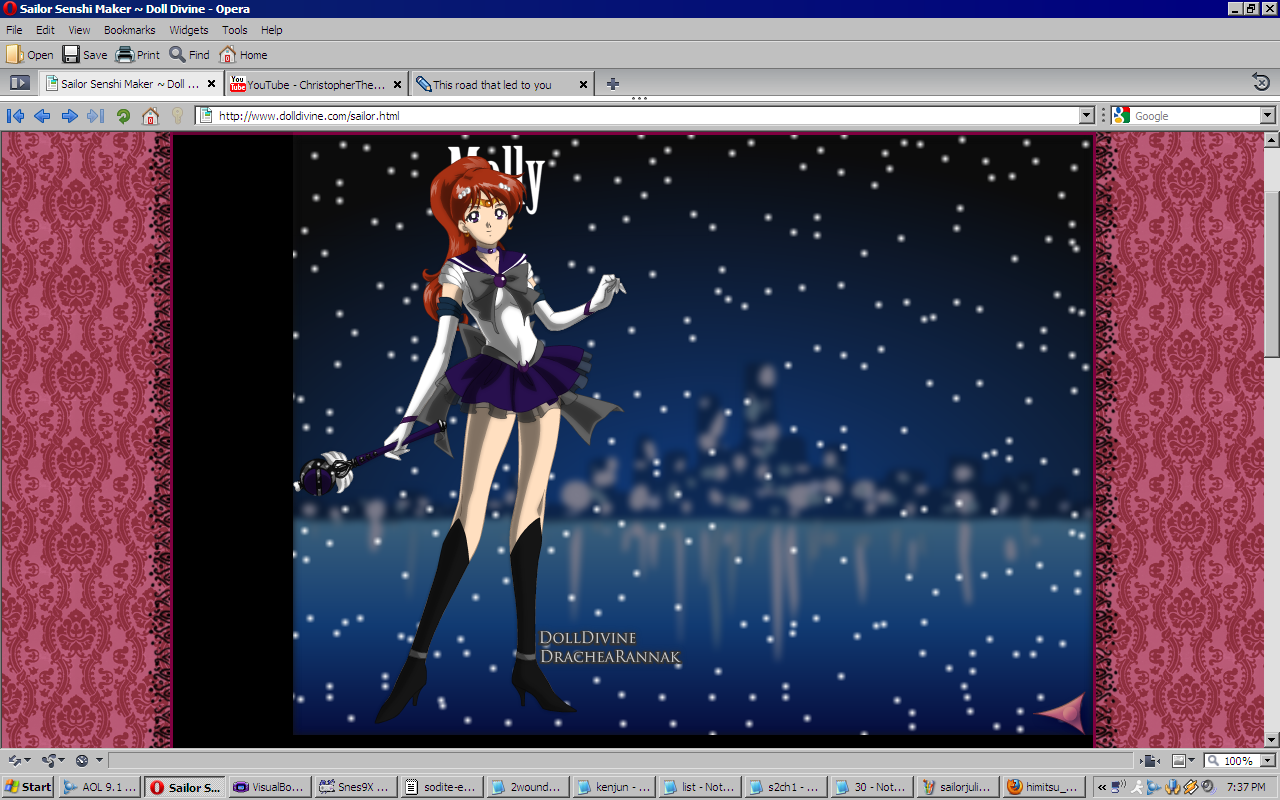
Task: Click the blue Forward arrow
Action: click(69, 116)
